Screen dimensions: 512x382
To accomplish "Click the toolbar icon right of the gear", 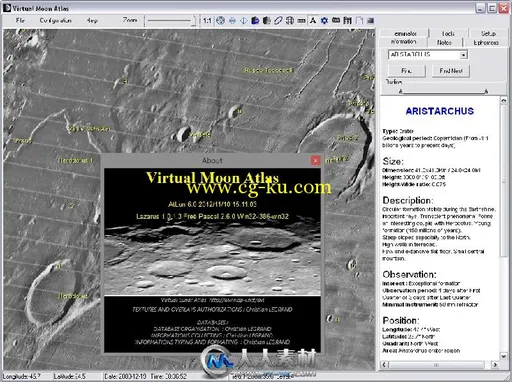I will click(x=336, y=21).
